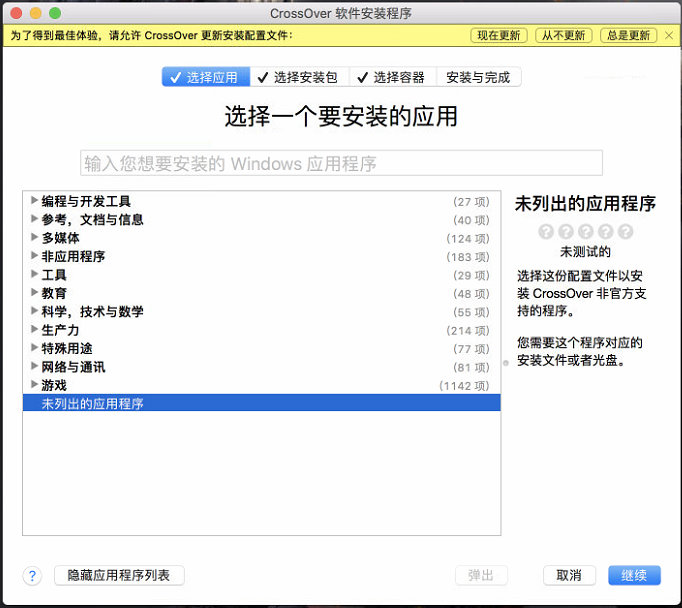Expand the 生产力 category
Screen dimensions: 682x608
click(34, 329)
